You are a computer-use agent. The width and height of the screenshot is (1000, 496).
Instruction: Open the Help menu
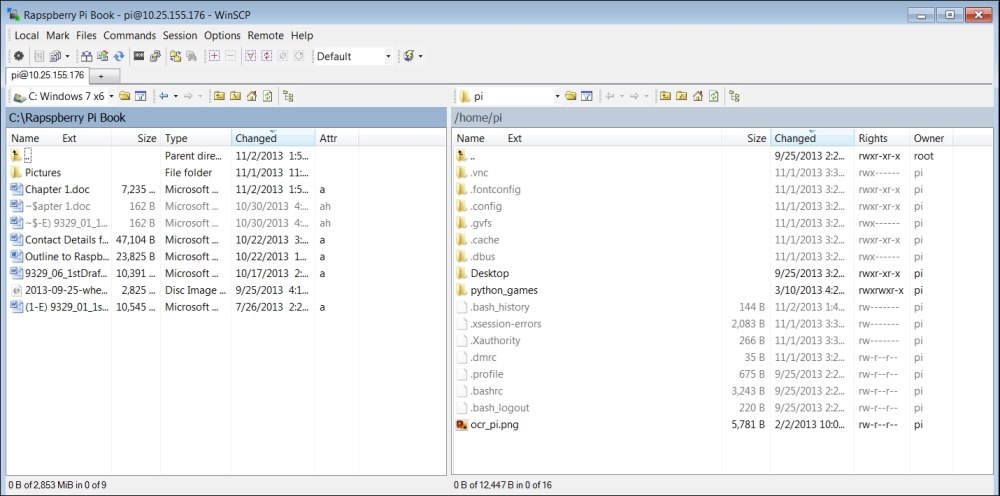pos(302,36)
